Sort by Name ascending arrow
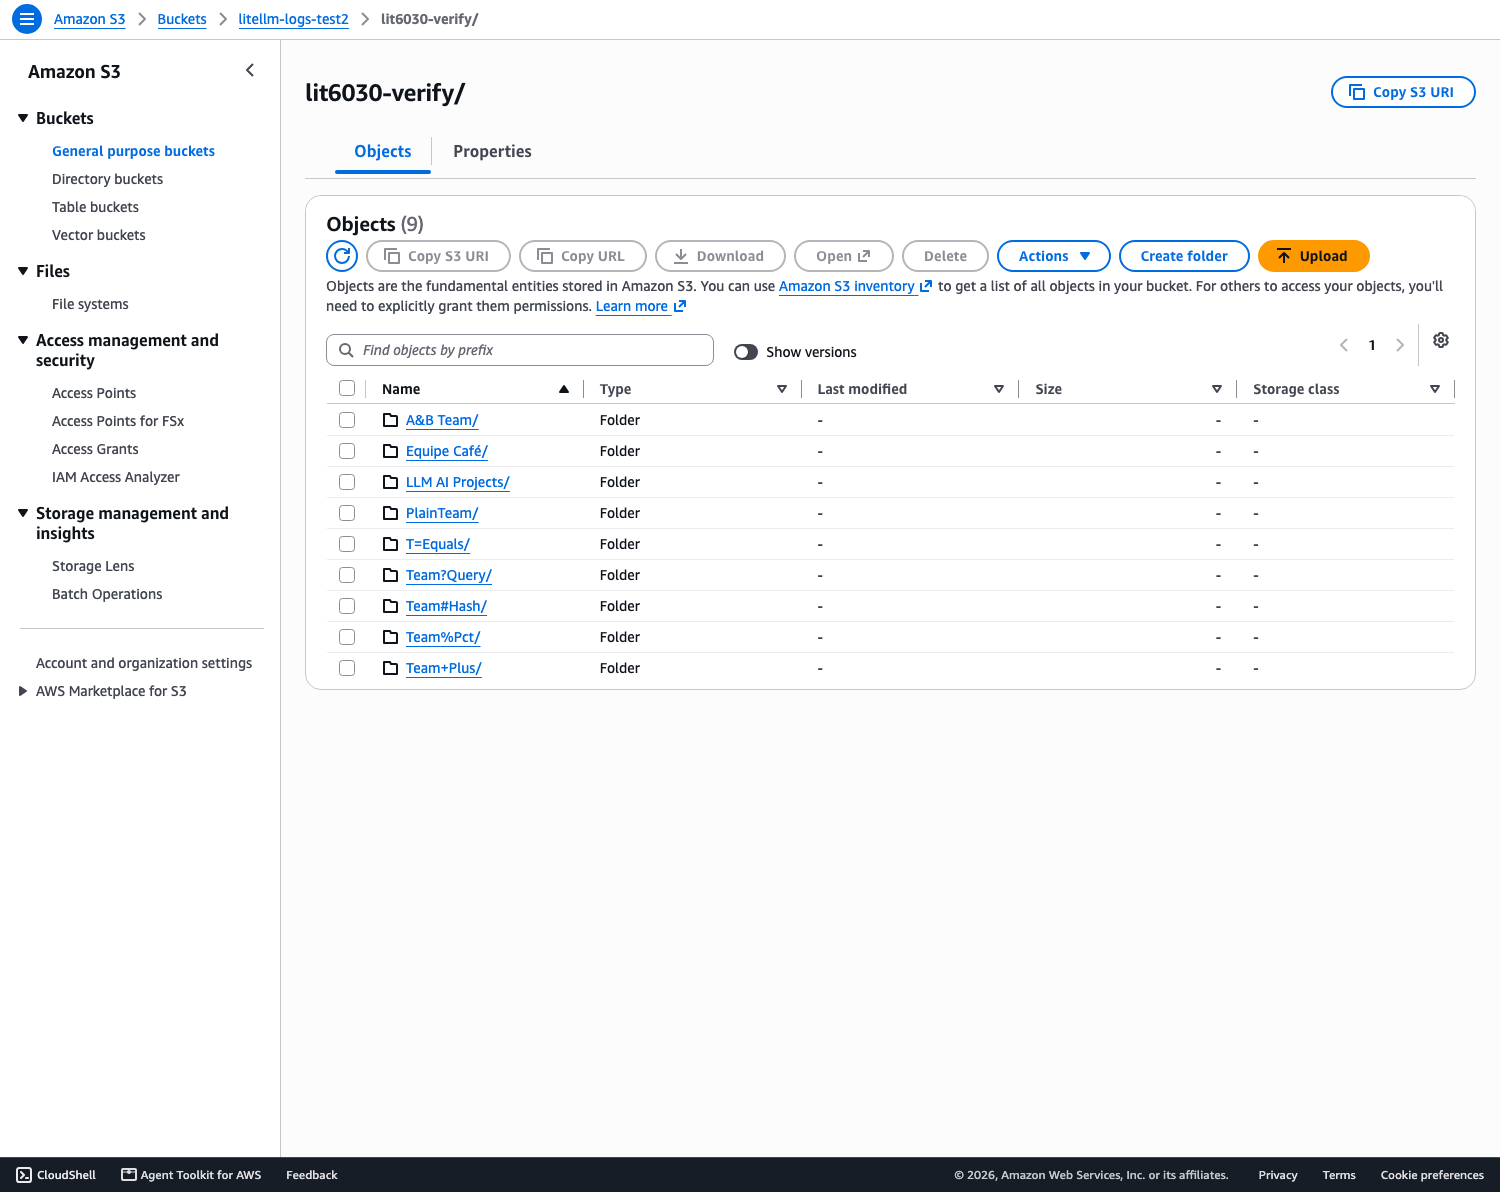Viewport: 1500px width, 1192px height. pos(564,389)
